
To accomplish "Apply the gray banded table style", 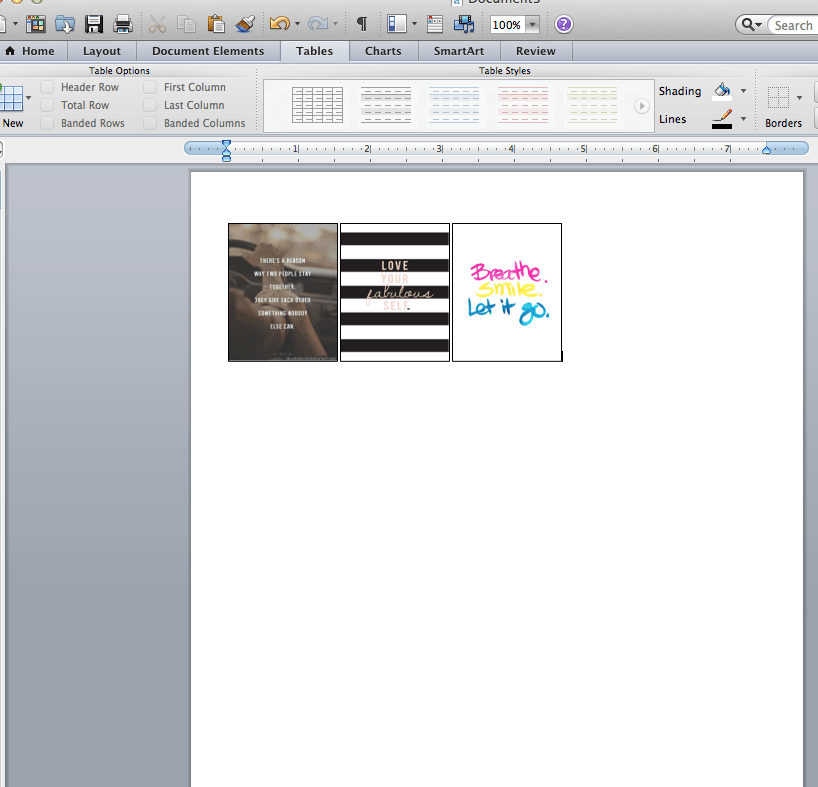I will coord(386,105).
